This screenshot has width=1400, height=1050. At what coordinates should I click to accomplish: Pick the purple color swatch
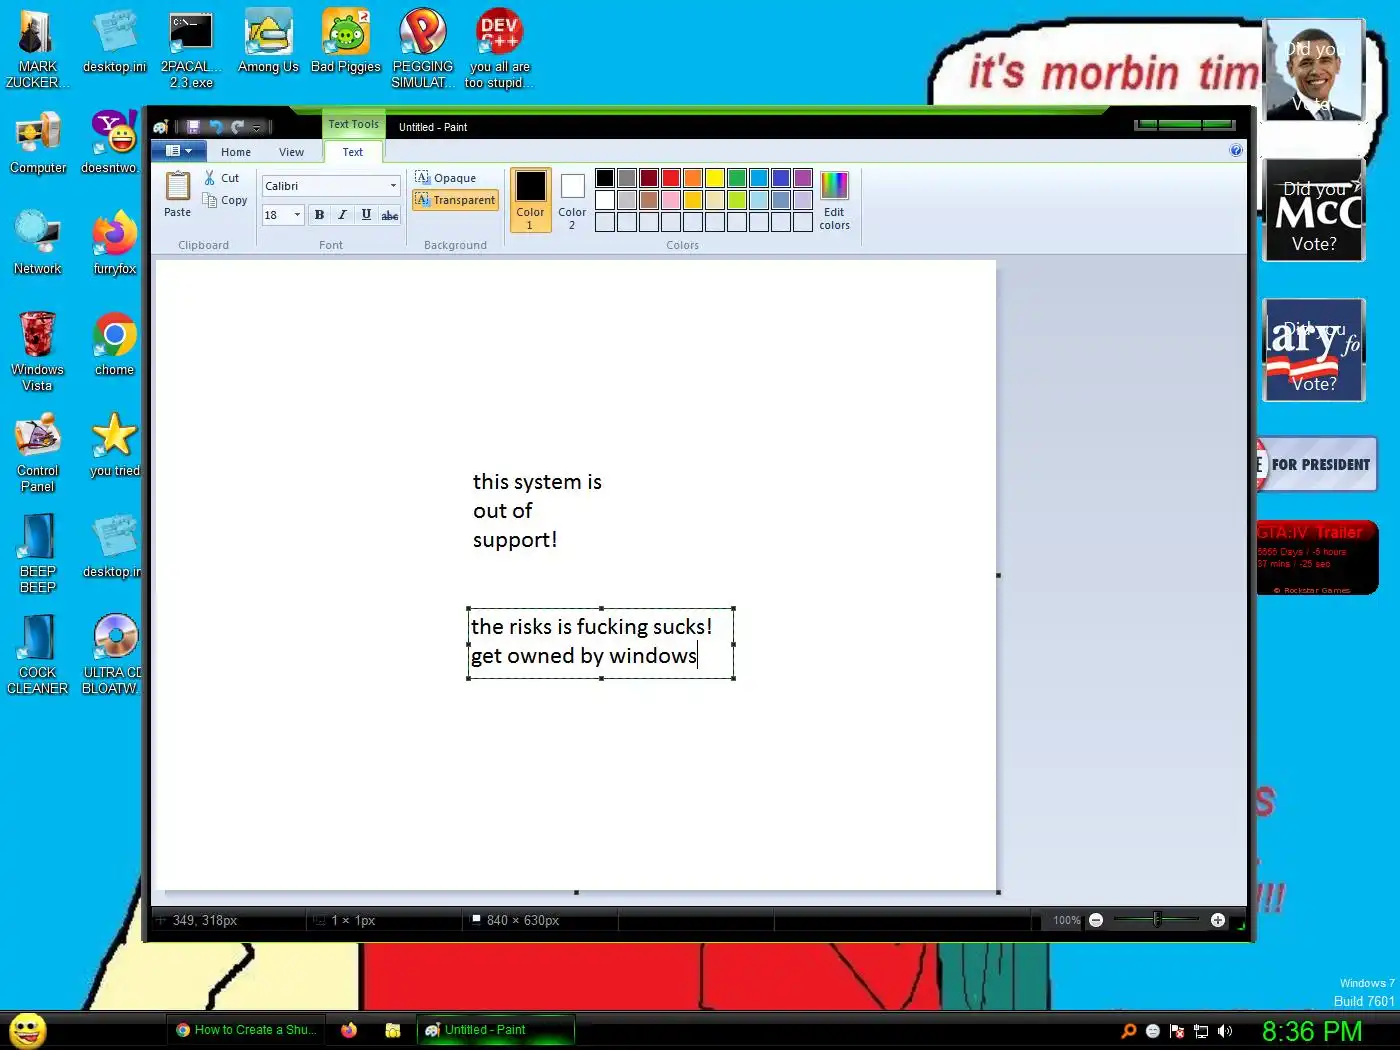click(803, 178)
